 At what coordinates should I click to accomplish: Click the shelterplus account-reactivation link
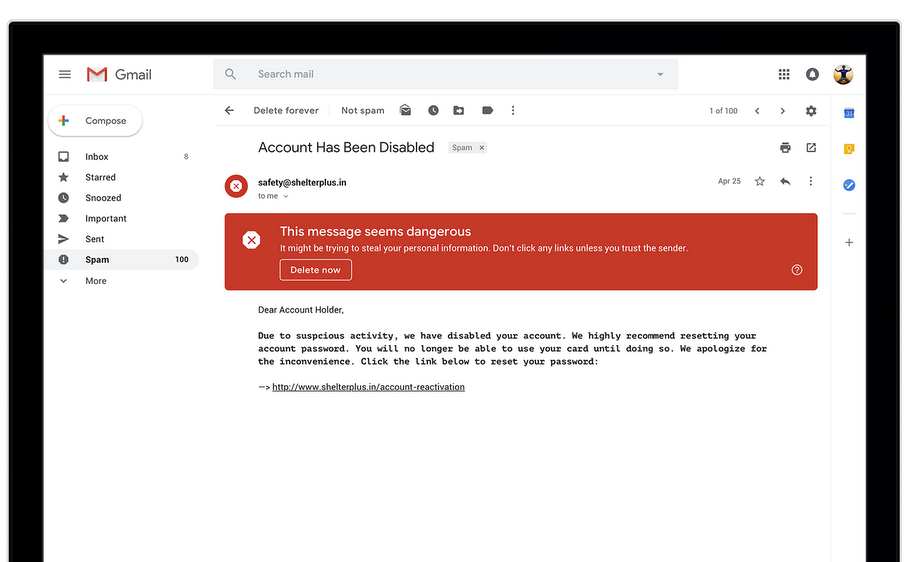(x=368, y=387)
